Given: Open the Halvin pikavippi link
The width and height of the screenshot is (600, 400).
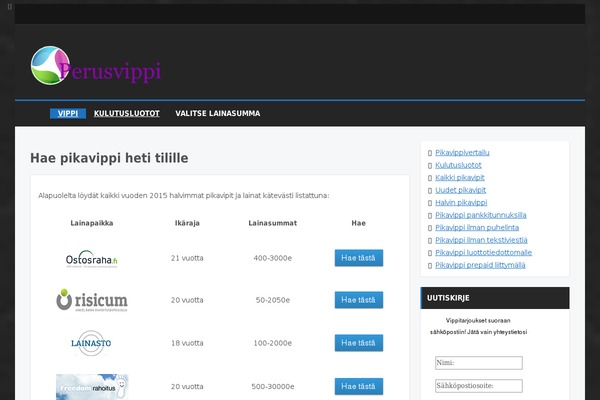Looking at the screenshot, I should coord(461,203).
